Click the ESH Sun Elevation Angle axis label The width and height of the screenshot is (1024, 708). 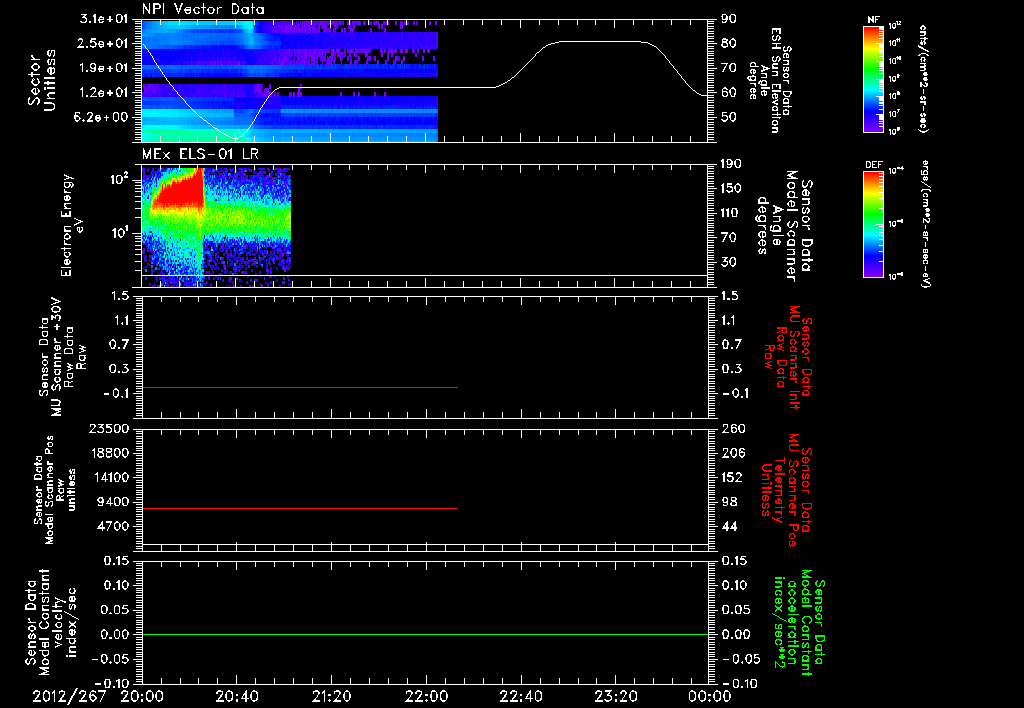coord(770,80)
